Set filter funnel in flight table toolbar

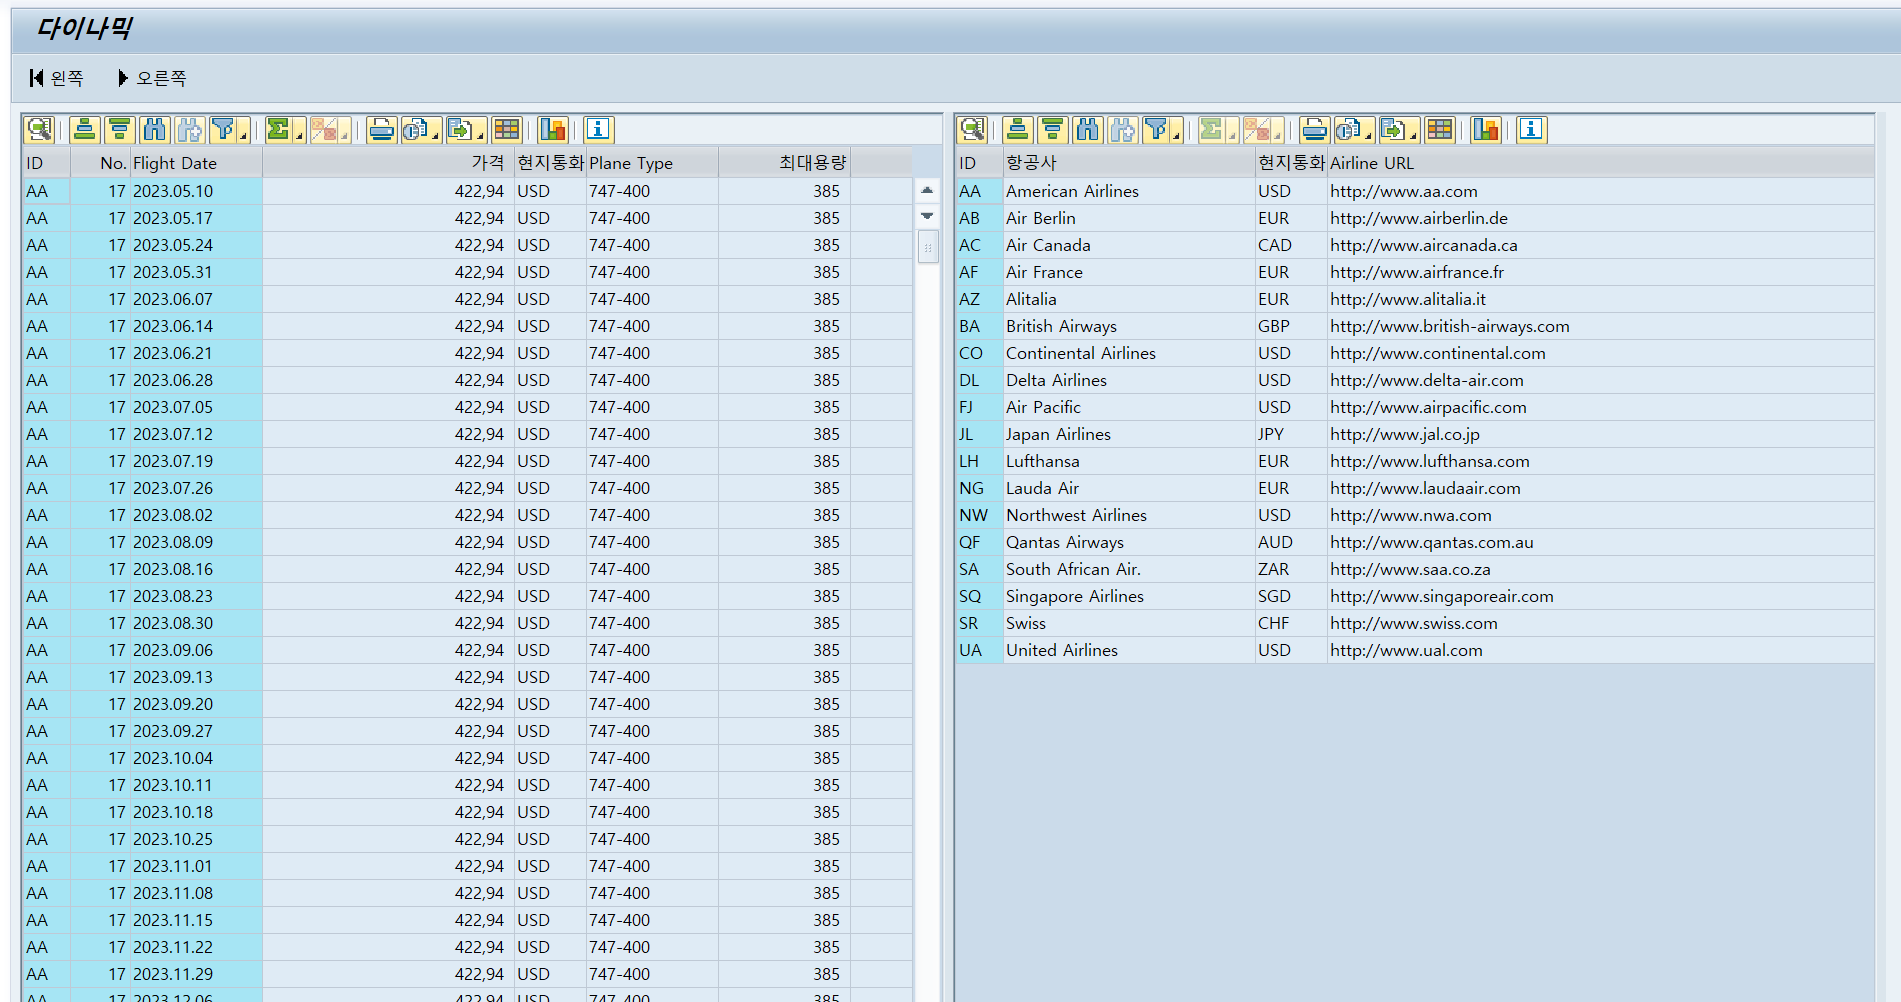point(223,129)
